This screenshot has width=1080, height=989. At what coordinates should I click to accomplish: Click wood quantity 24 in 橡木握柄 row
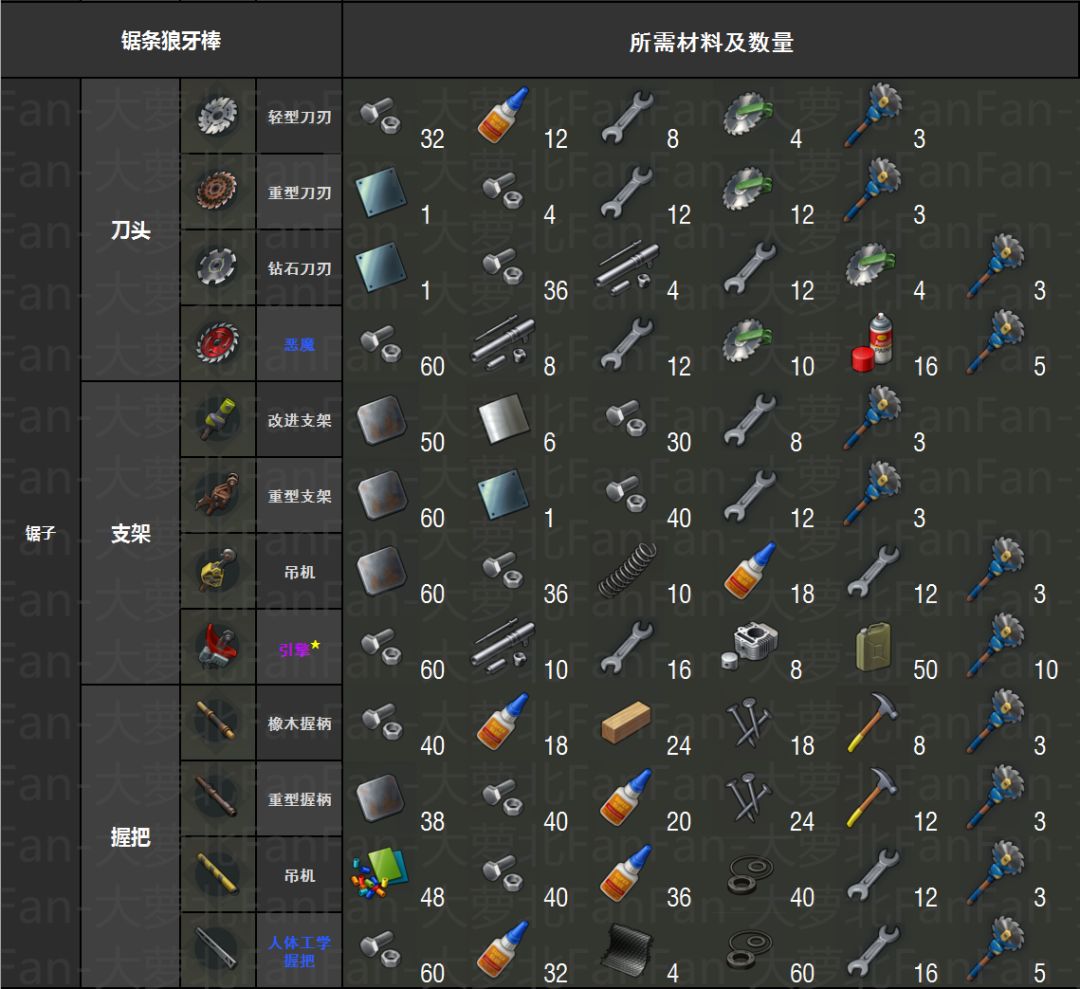click(x=678, y=745)
